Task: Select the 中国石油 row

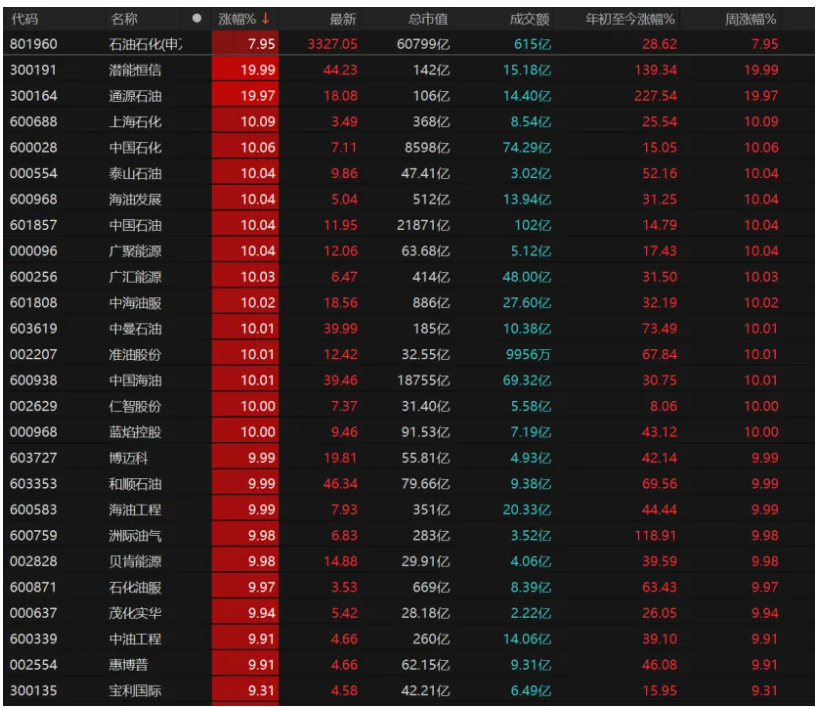Action: [x=135, y=225]
